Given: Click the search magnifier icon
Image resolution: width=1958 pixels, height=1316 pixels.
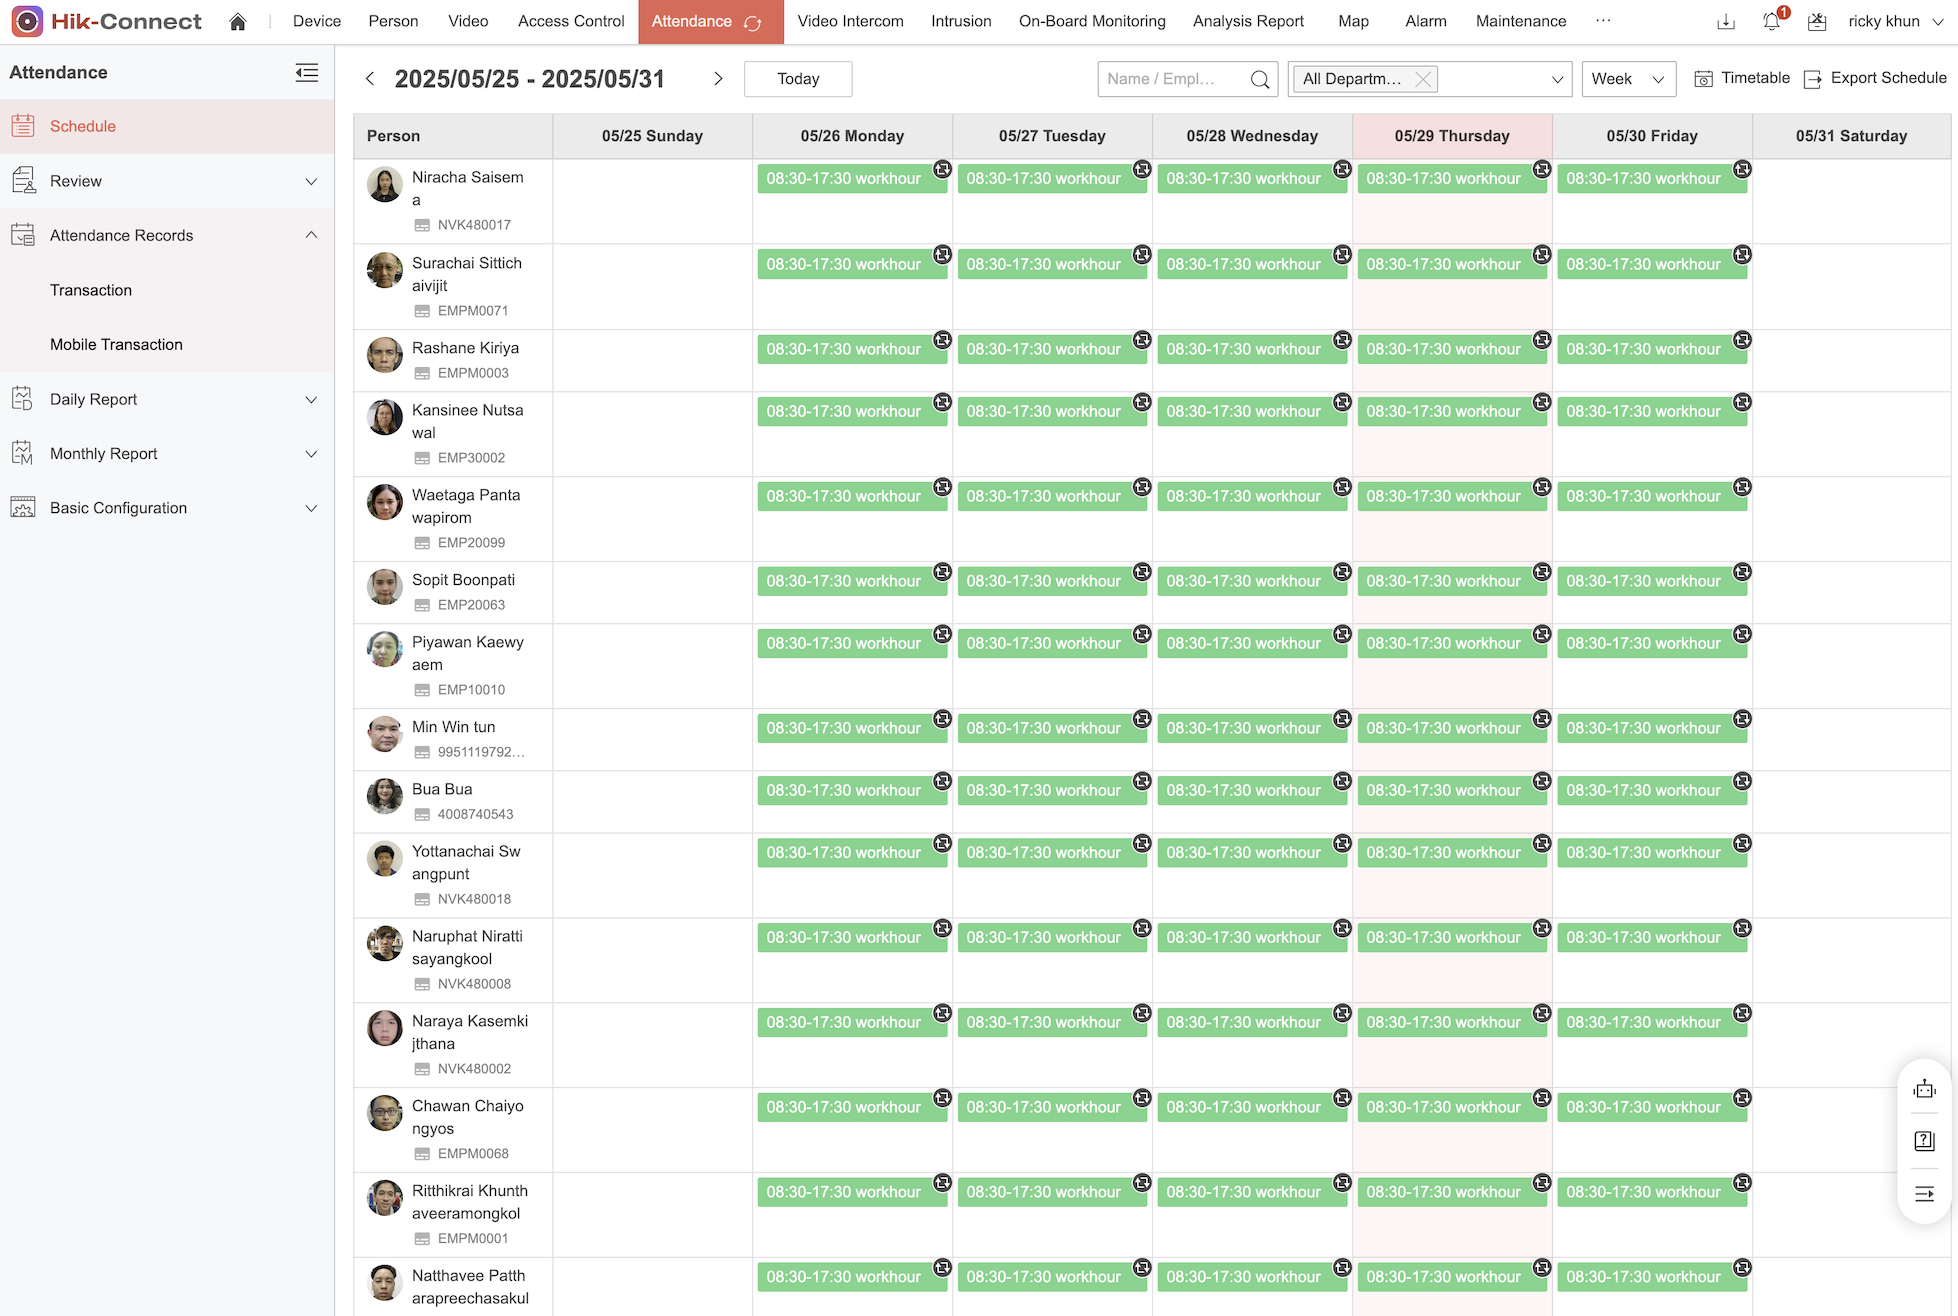Looking at the screenshot, I should [x=1260, y=80].
